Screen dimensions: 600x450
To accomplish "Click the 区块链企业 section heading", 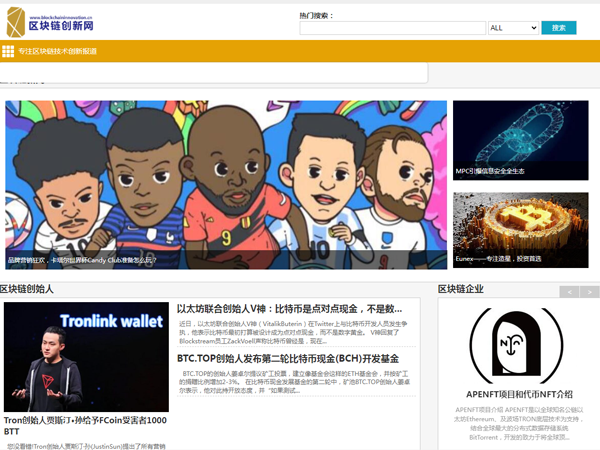I will [461, 289].
